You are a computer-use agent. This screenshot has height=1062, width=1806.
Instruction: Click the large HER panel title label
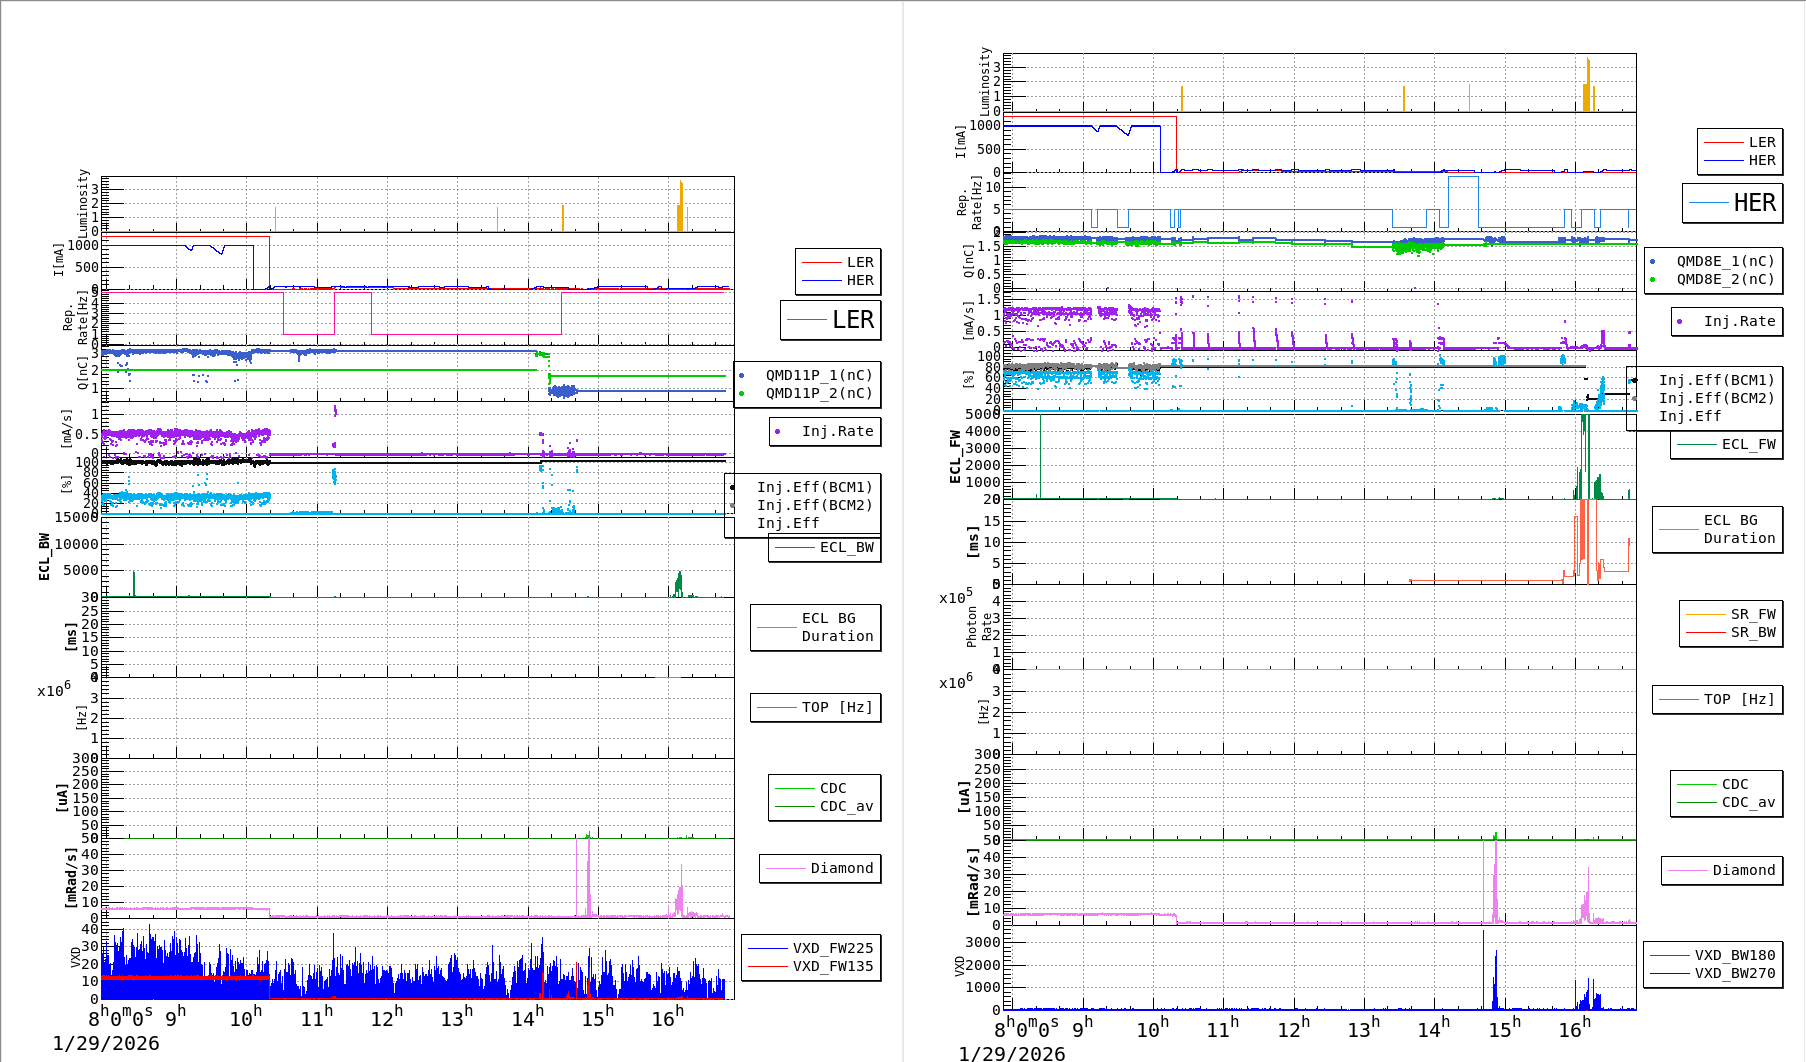1754,203
